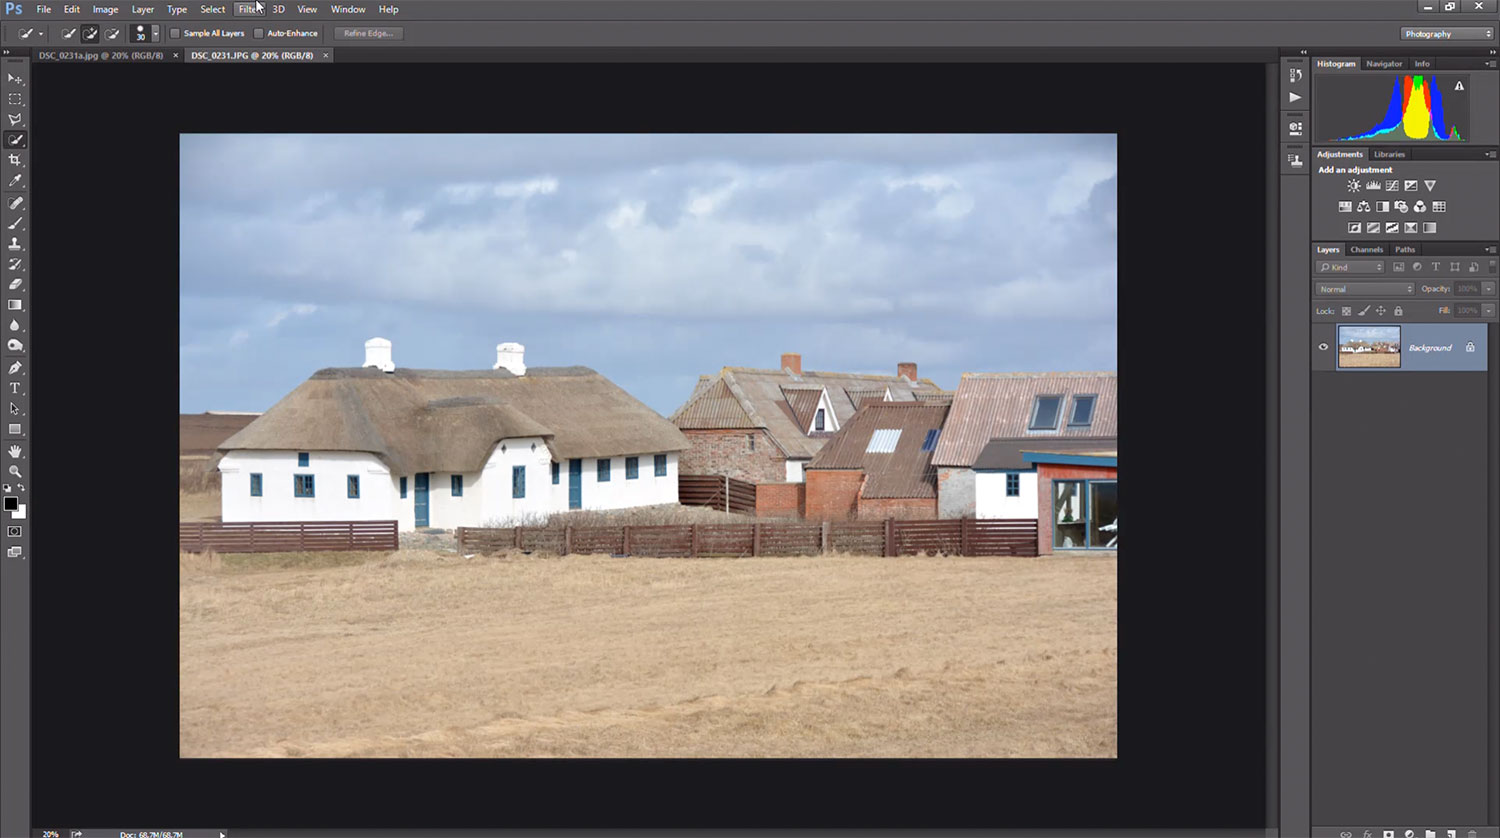Switch to the Channels tab
Screen dimensions: 1500x838
(x=1366, y=250)
